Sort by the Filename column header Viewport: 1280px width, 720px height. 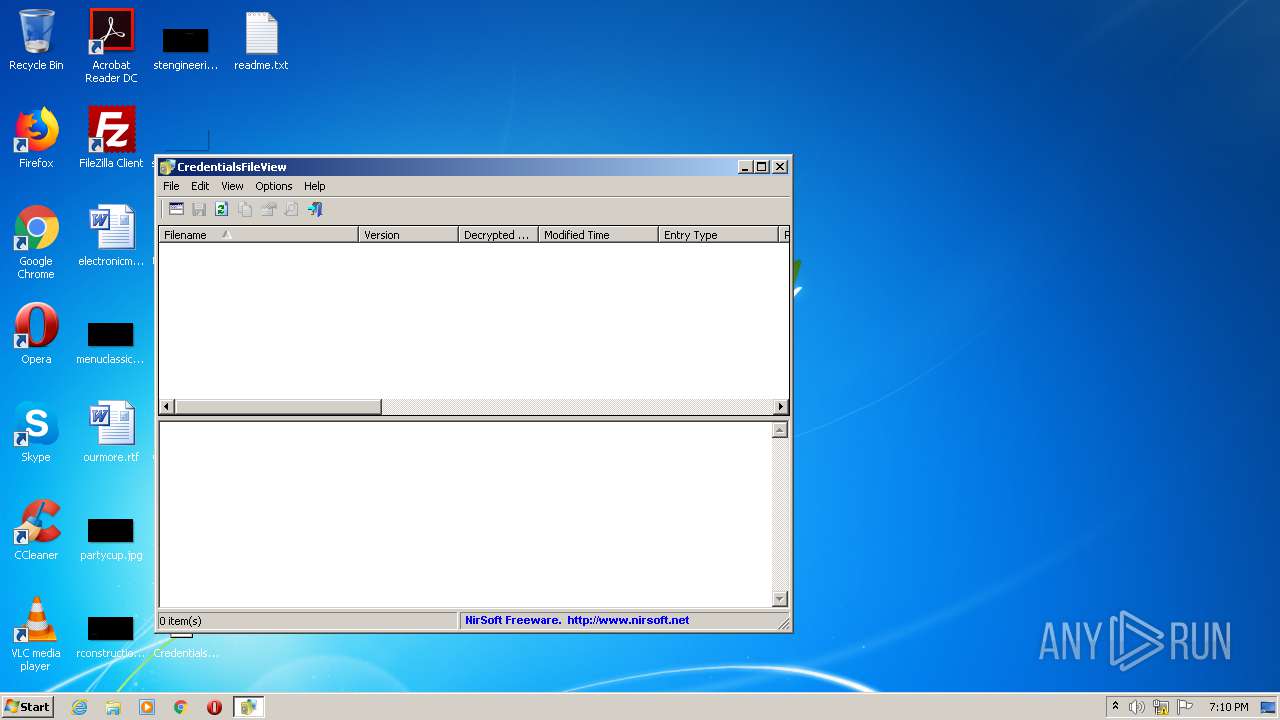[x=258, y=235]
